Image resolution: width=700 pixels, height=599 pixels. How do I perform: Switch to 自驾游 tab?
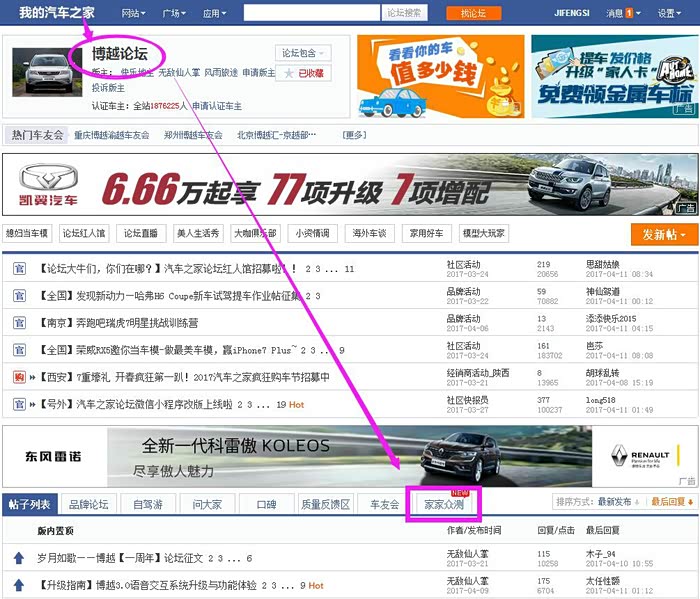(148, 504)
